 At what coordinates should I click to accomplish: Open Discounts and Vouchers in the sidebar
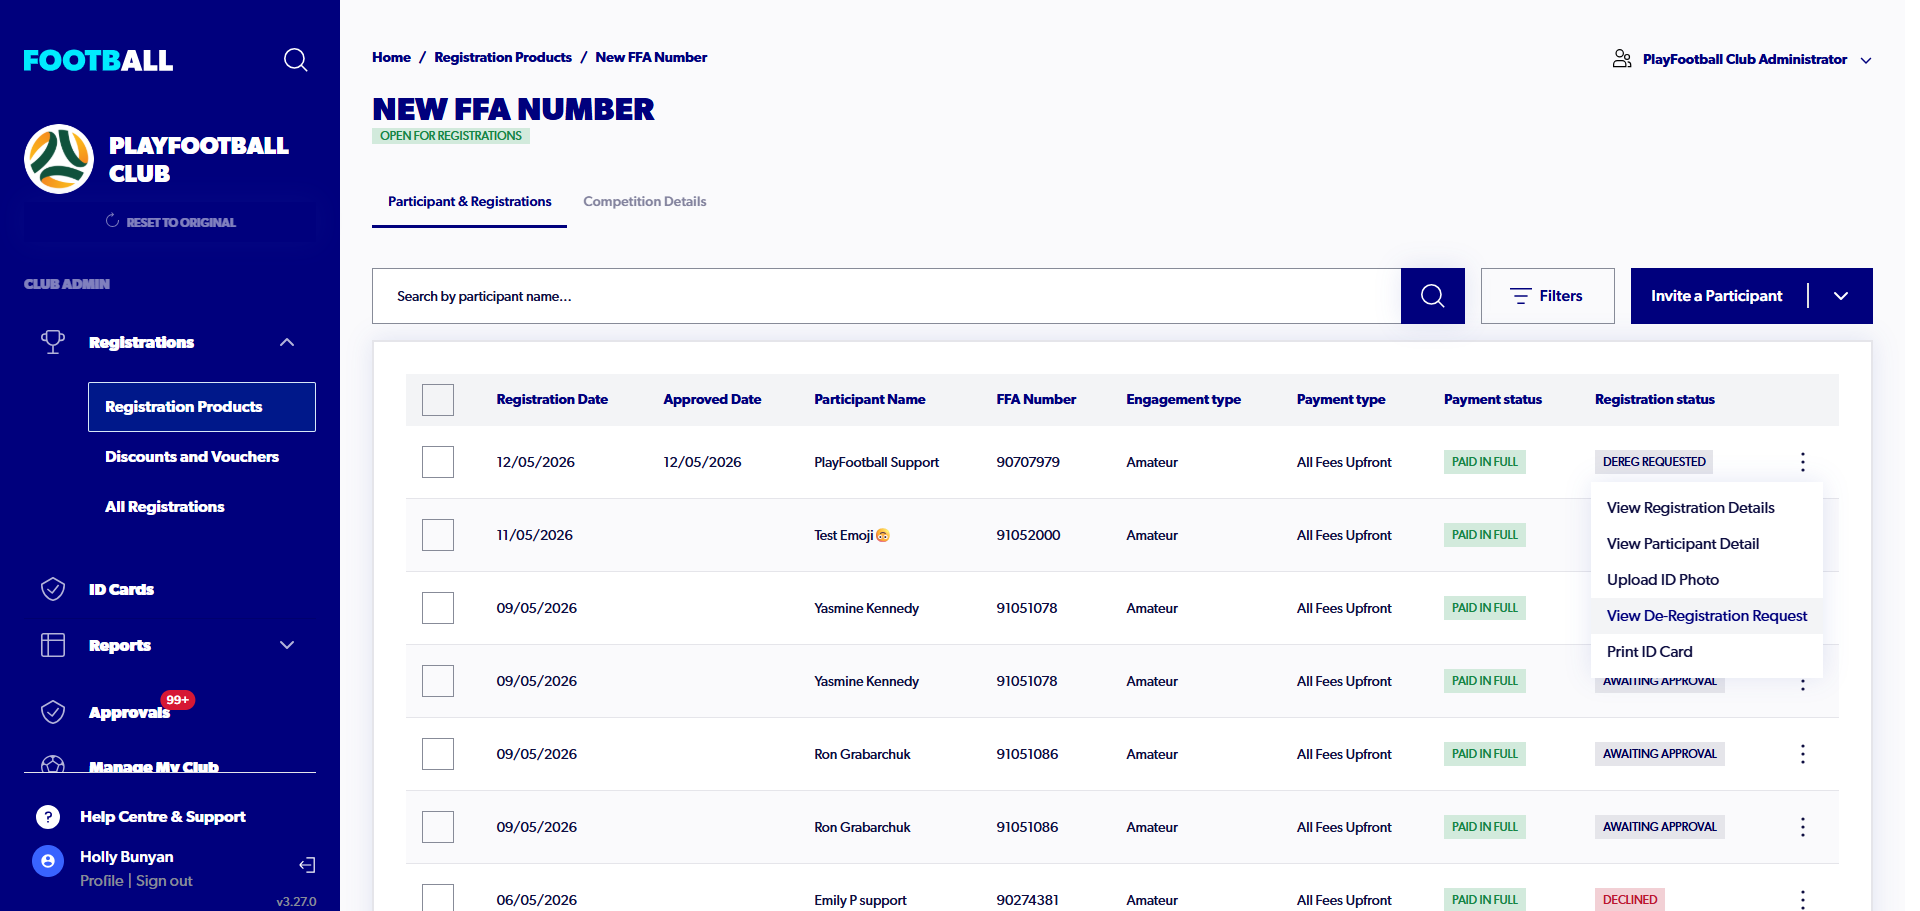pos(192,457)
